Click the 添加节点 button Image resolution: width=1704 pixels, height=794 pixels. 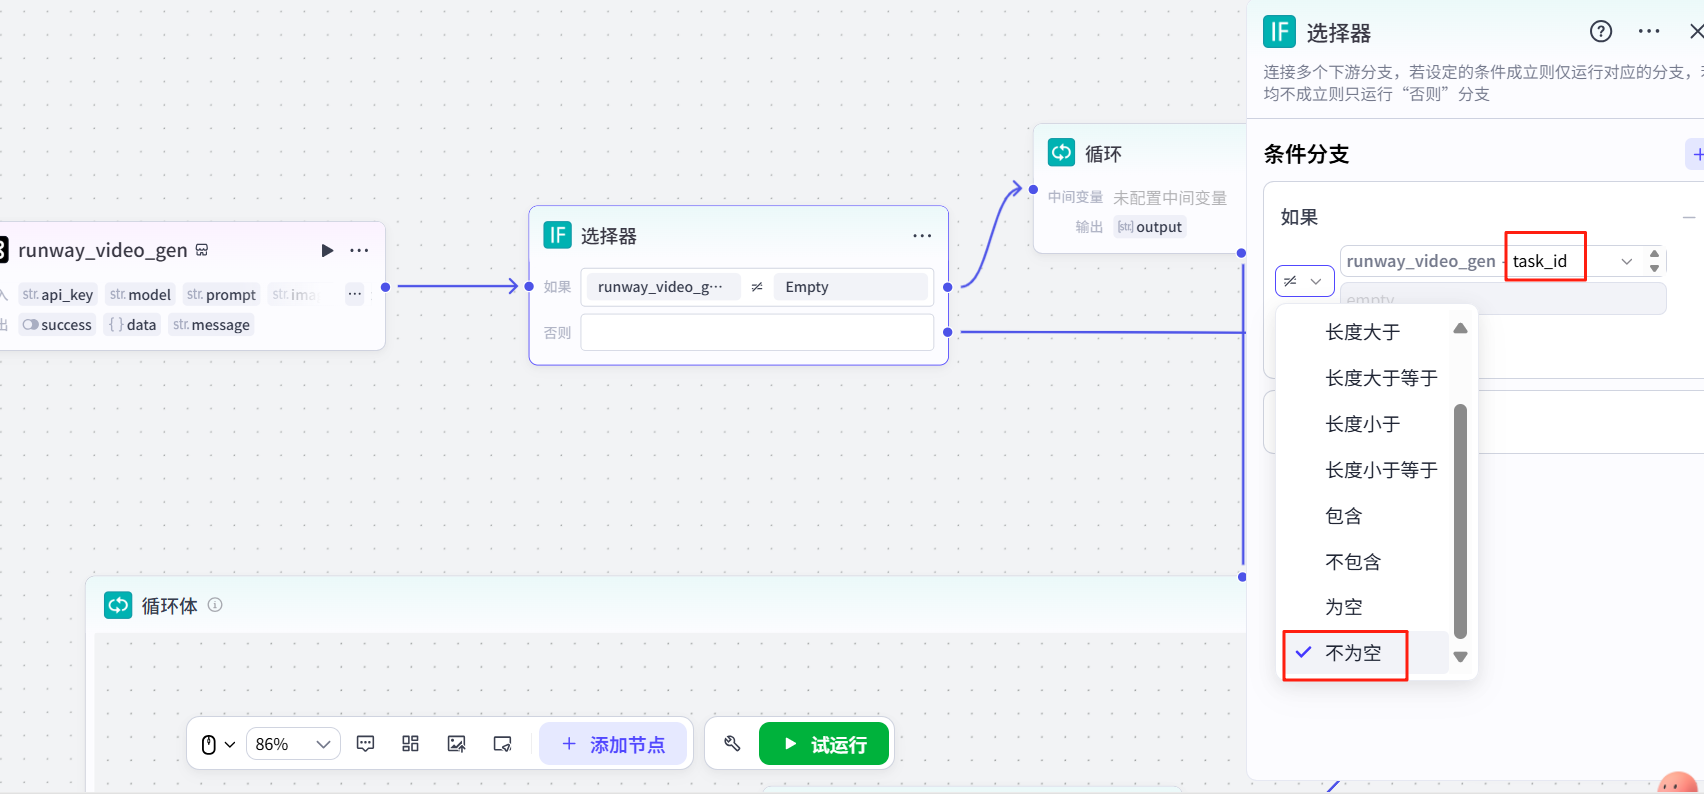coord(613,744)
